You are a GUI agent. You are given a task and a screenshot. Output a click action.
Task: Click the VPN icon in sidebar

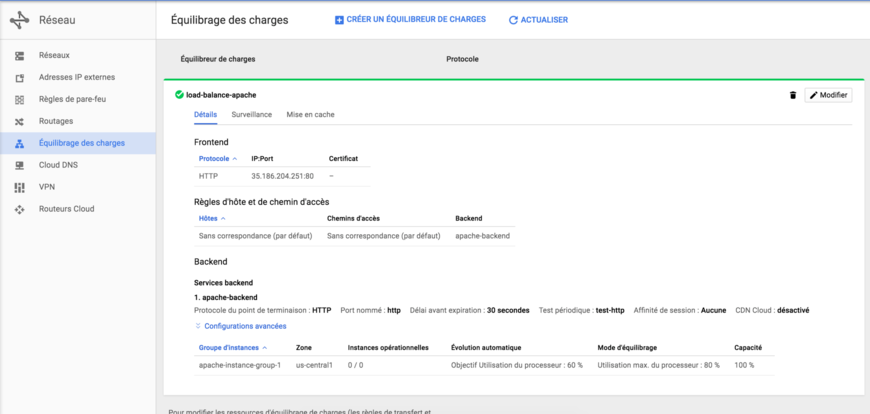click(x=19, y=188)
